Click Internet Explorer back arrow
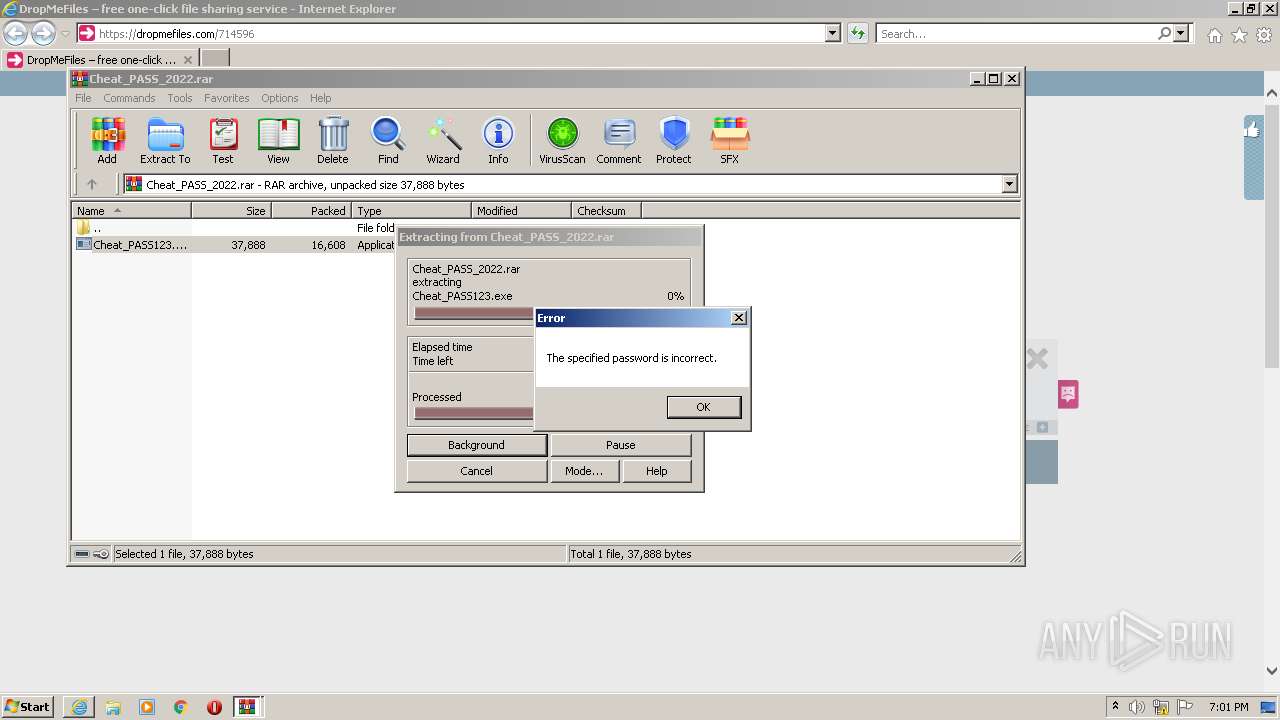Viewport: 1280px width, 720px height. point(15,33)
